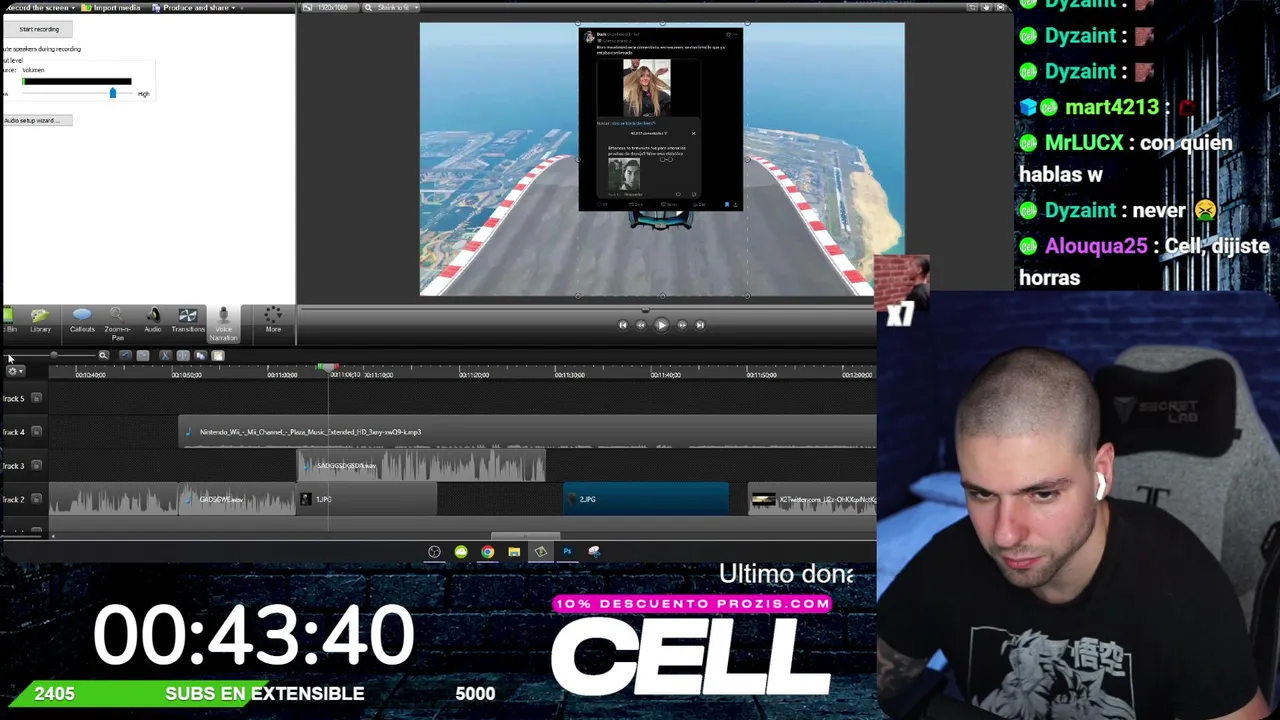Open File Explorer from the taskbar
1280x720 pixels.
click(514, 551)
